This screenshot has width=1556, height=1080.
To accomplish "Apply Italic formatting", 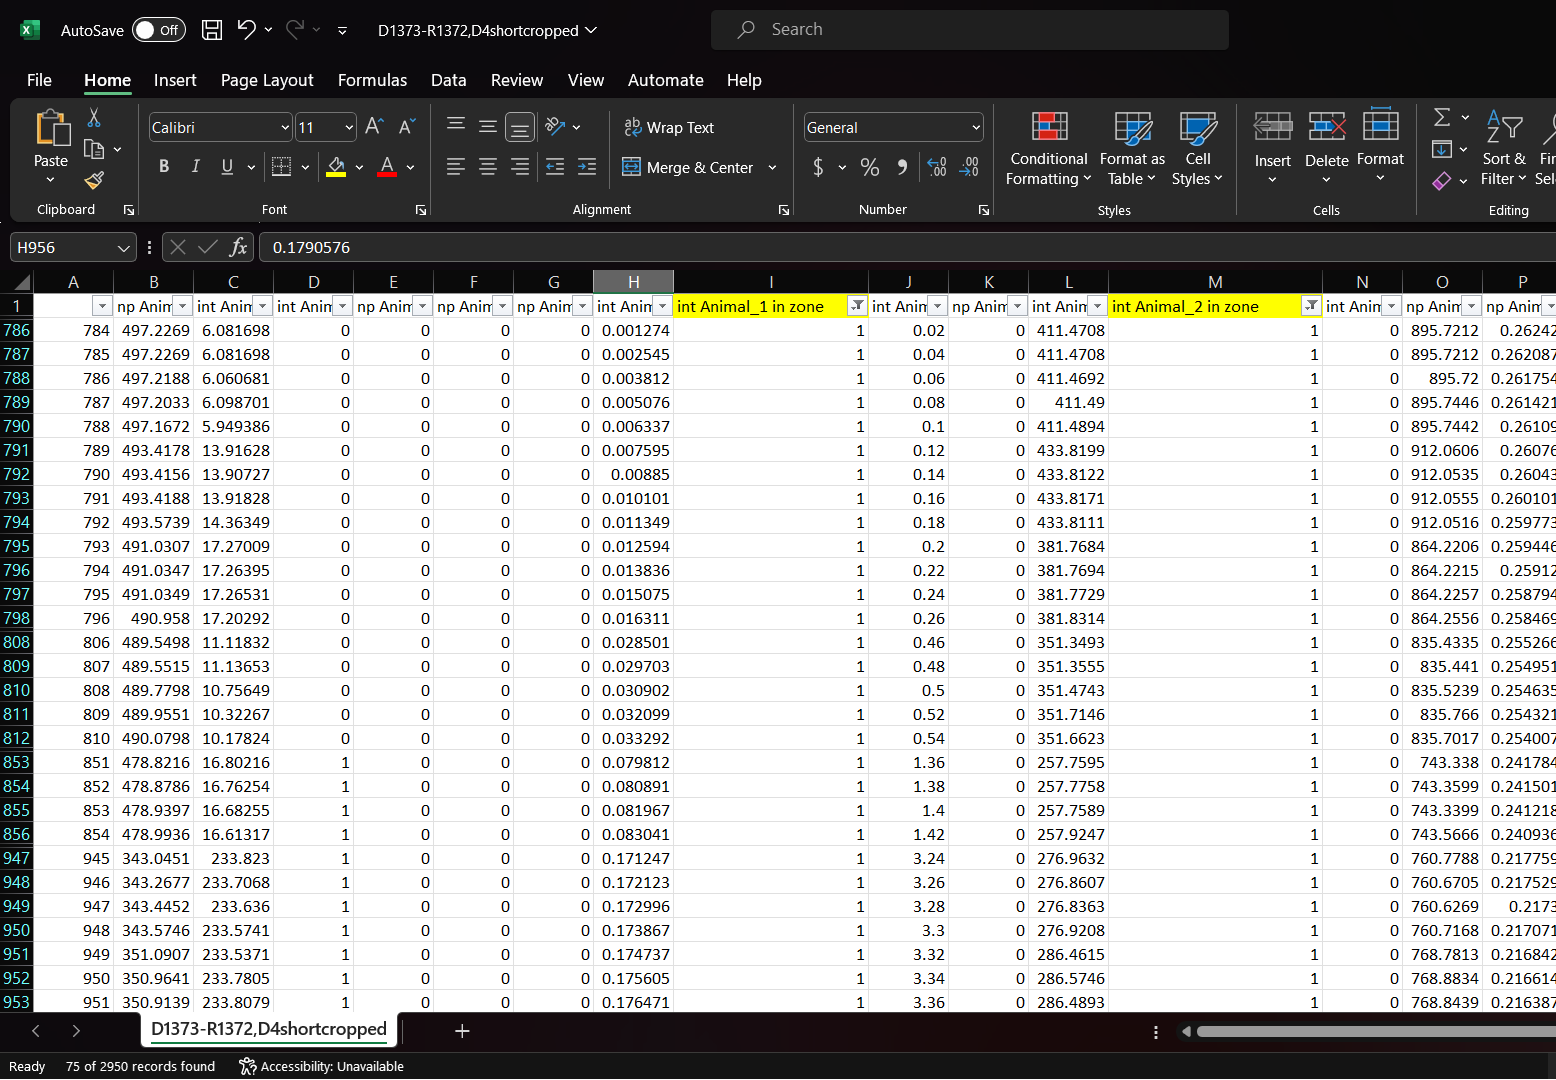I will click(x=196, y=167).
